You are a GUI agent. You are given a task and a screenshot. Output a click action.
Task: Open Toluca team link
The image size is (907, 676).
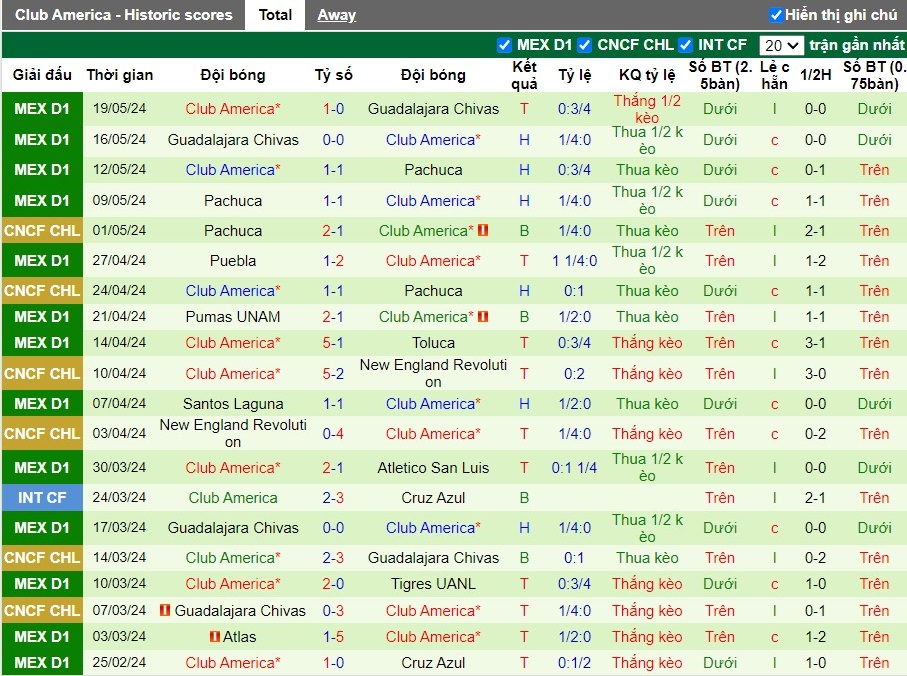pos(433,342)
